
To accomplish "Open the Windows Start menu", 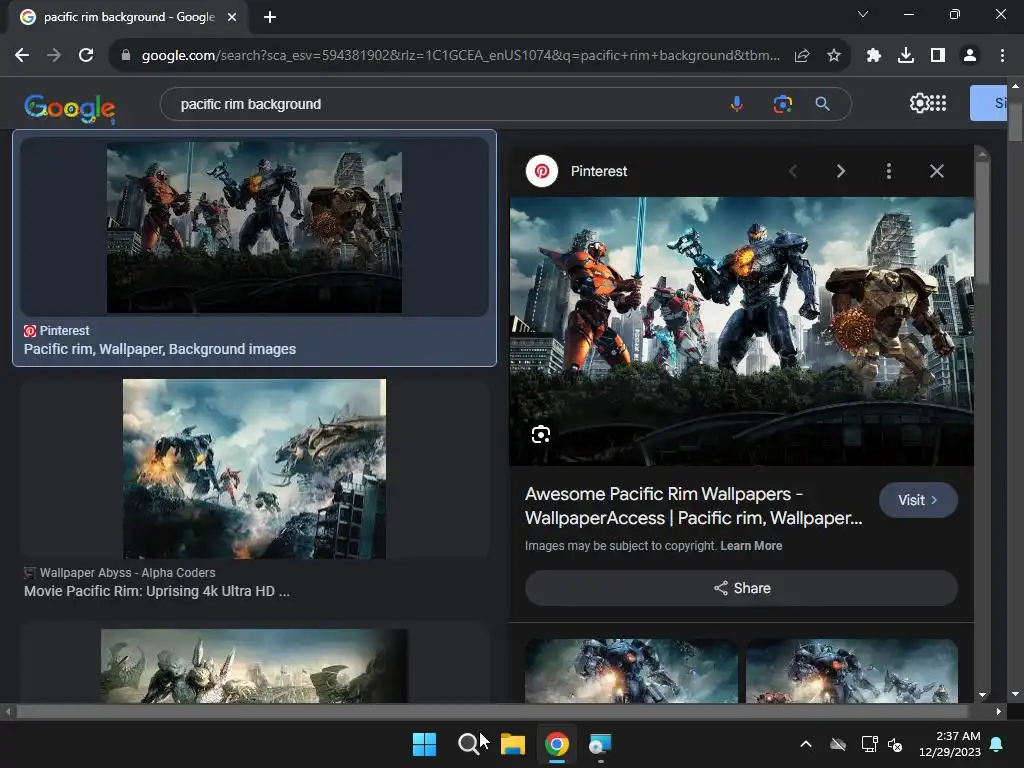I will 424,744.
